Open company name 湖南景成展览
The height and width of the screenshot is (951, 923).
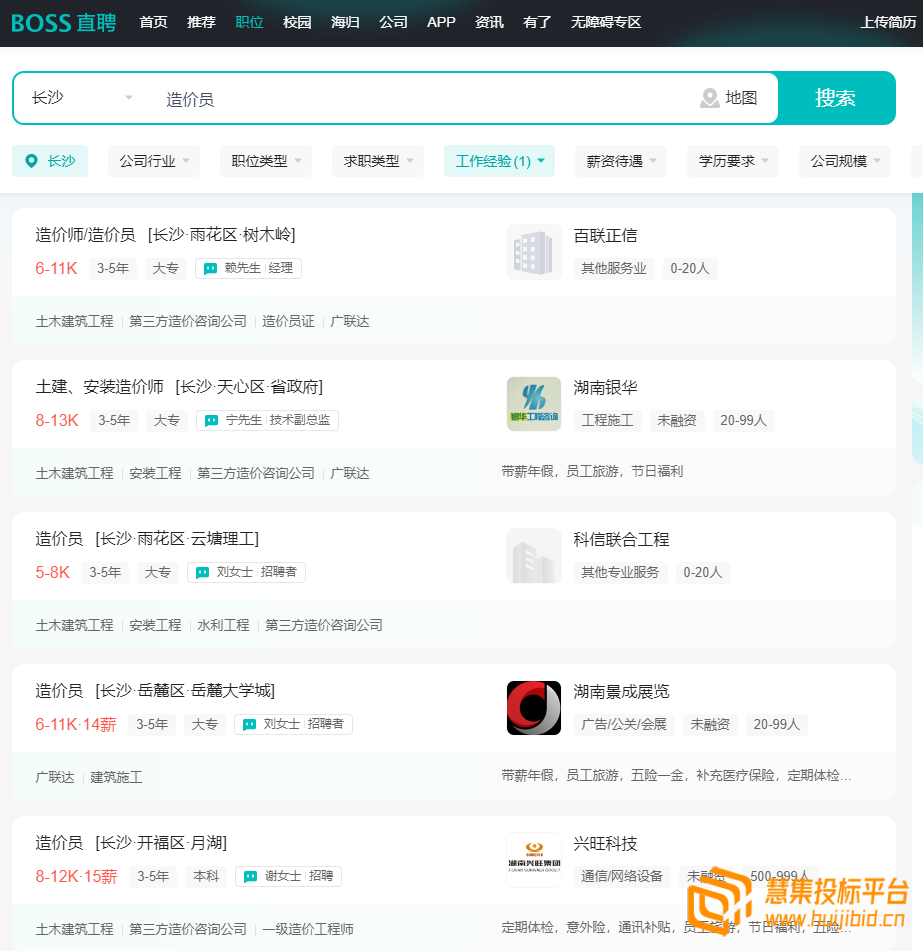tap(621, 691)
